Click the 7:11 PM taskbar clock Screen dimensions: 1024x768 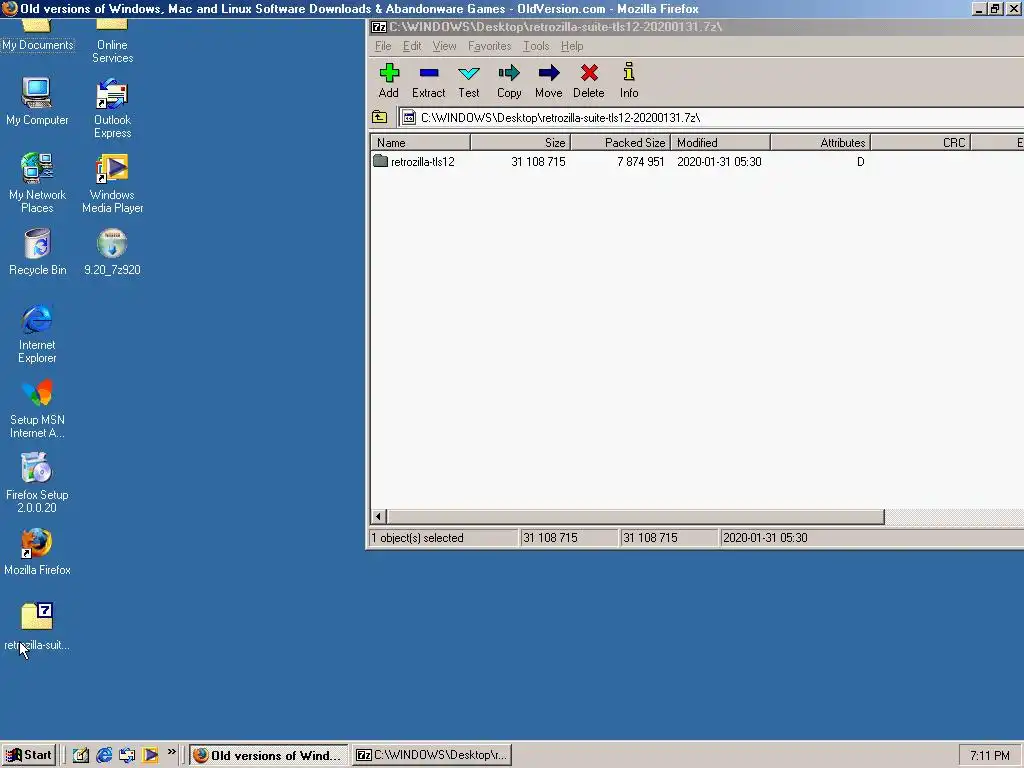point(989,756)
